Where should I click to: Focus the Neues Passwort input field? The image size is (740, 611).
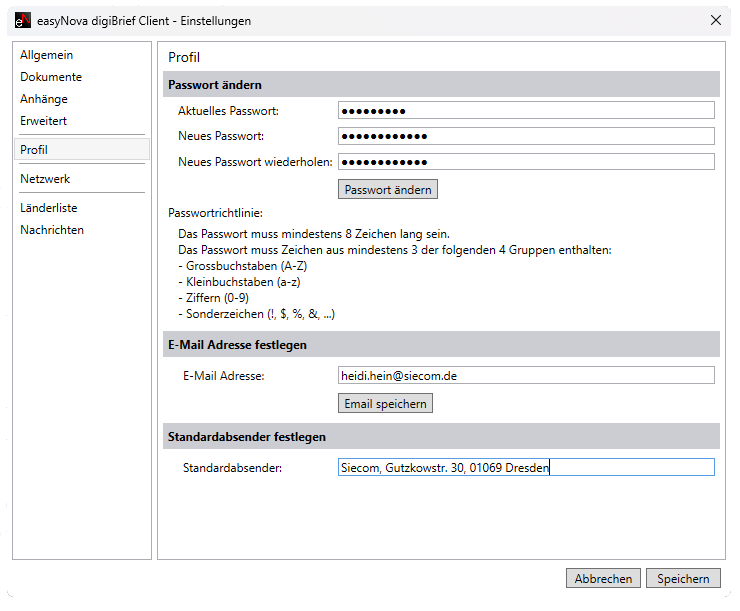pos(526,136)
